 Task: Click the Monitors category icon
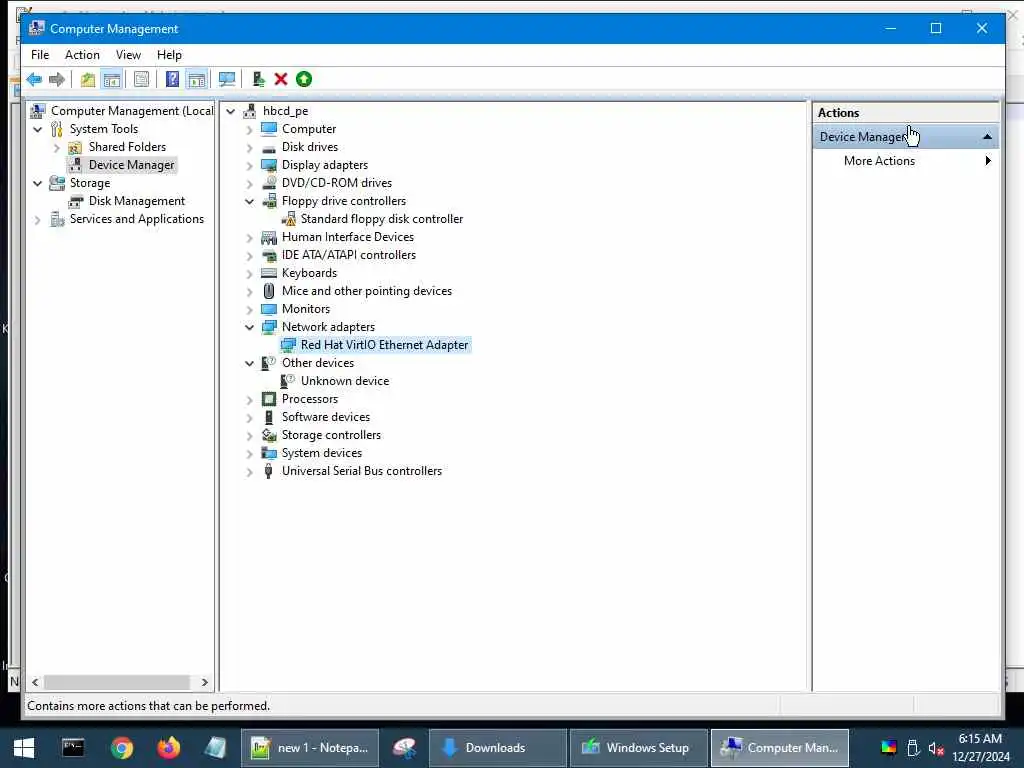(x=268, y=309)
